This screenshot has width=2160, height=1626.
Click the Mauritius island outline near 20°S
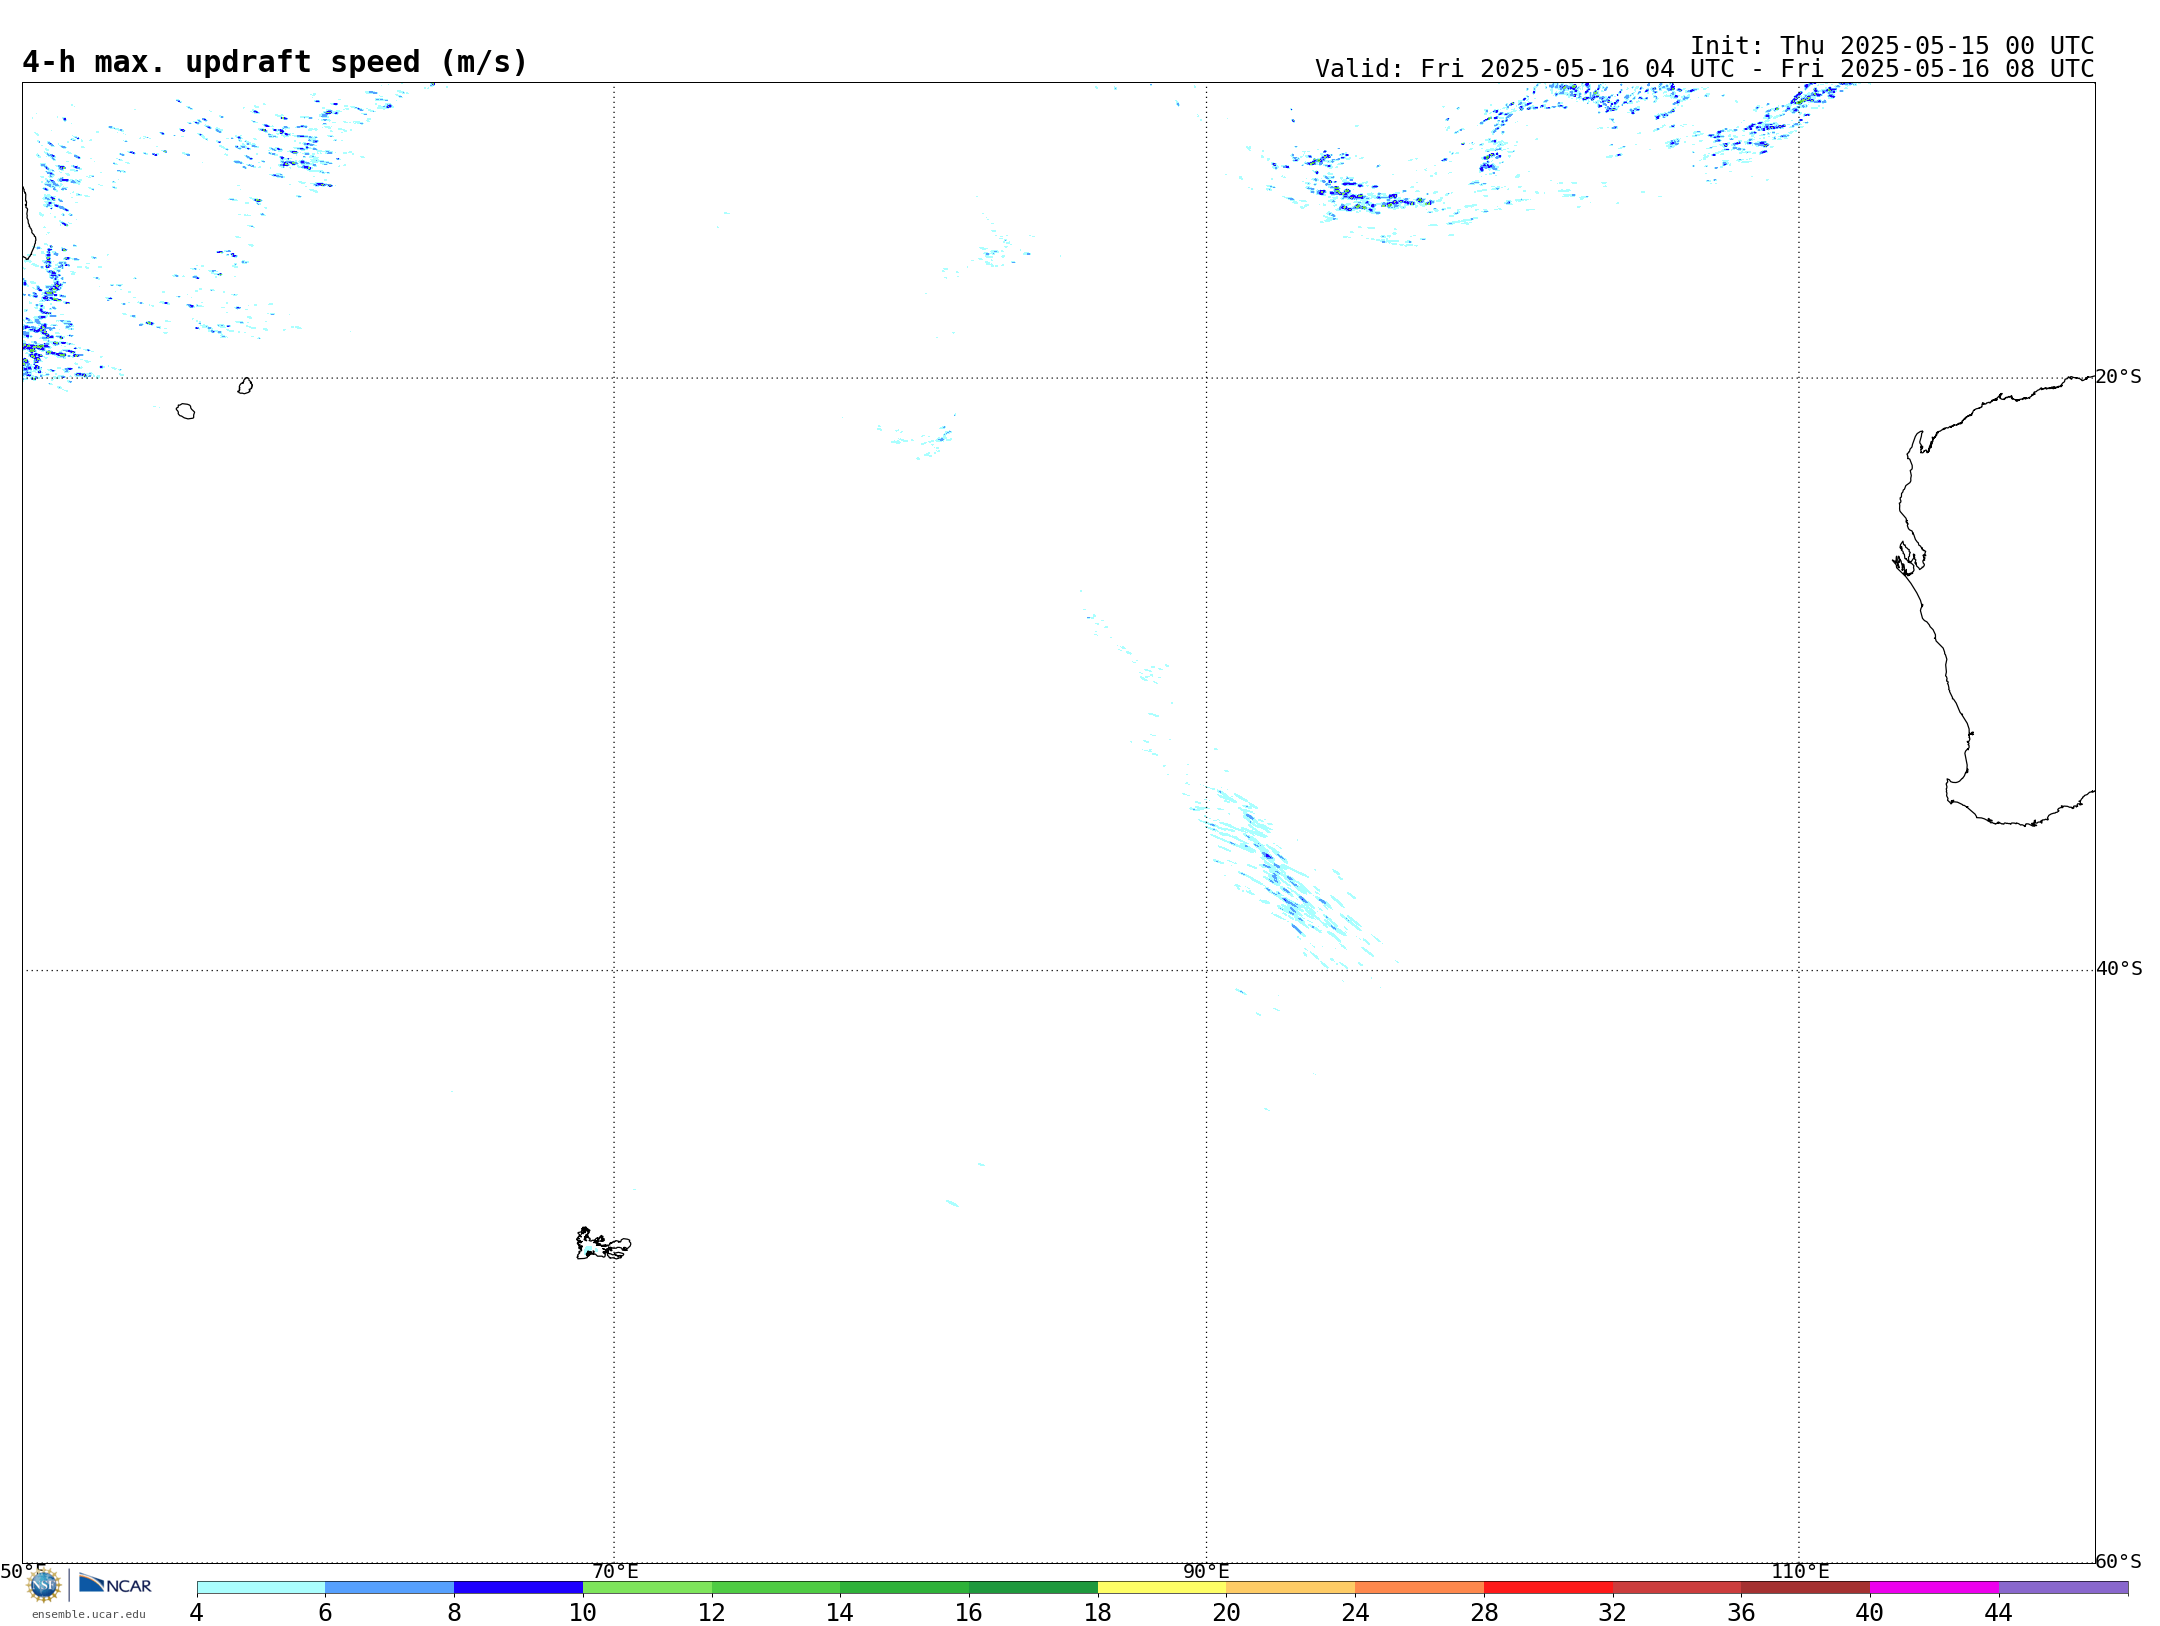click(245, 386)
